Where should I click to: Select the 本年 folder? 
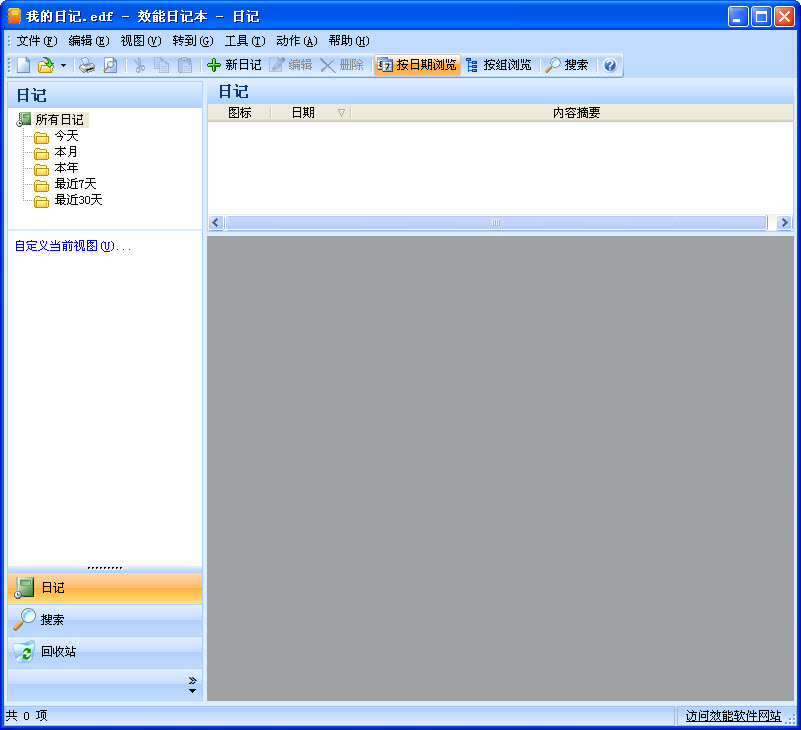(x=66, y=168)
